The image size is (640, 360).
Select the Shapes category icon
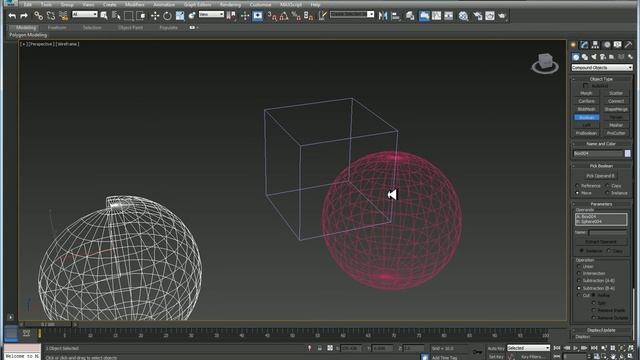pos(585,57)
